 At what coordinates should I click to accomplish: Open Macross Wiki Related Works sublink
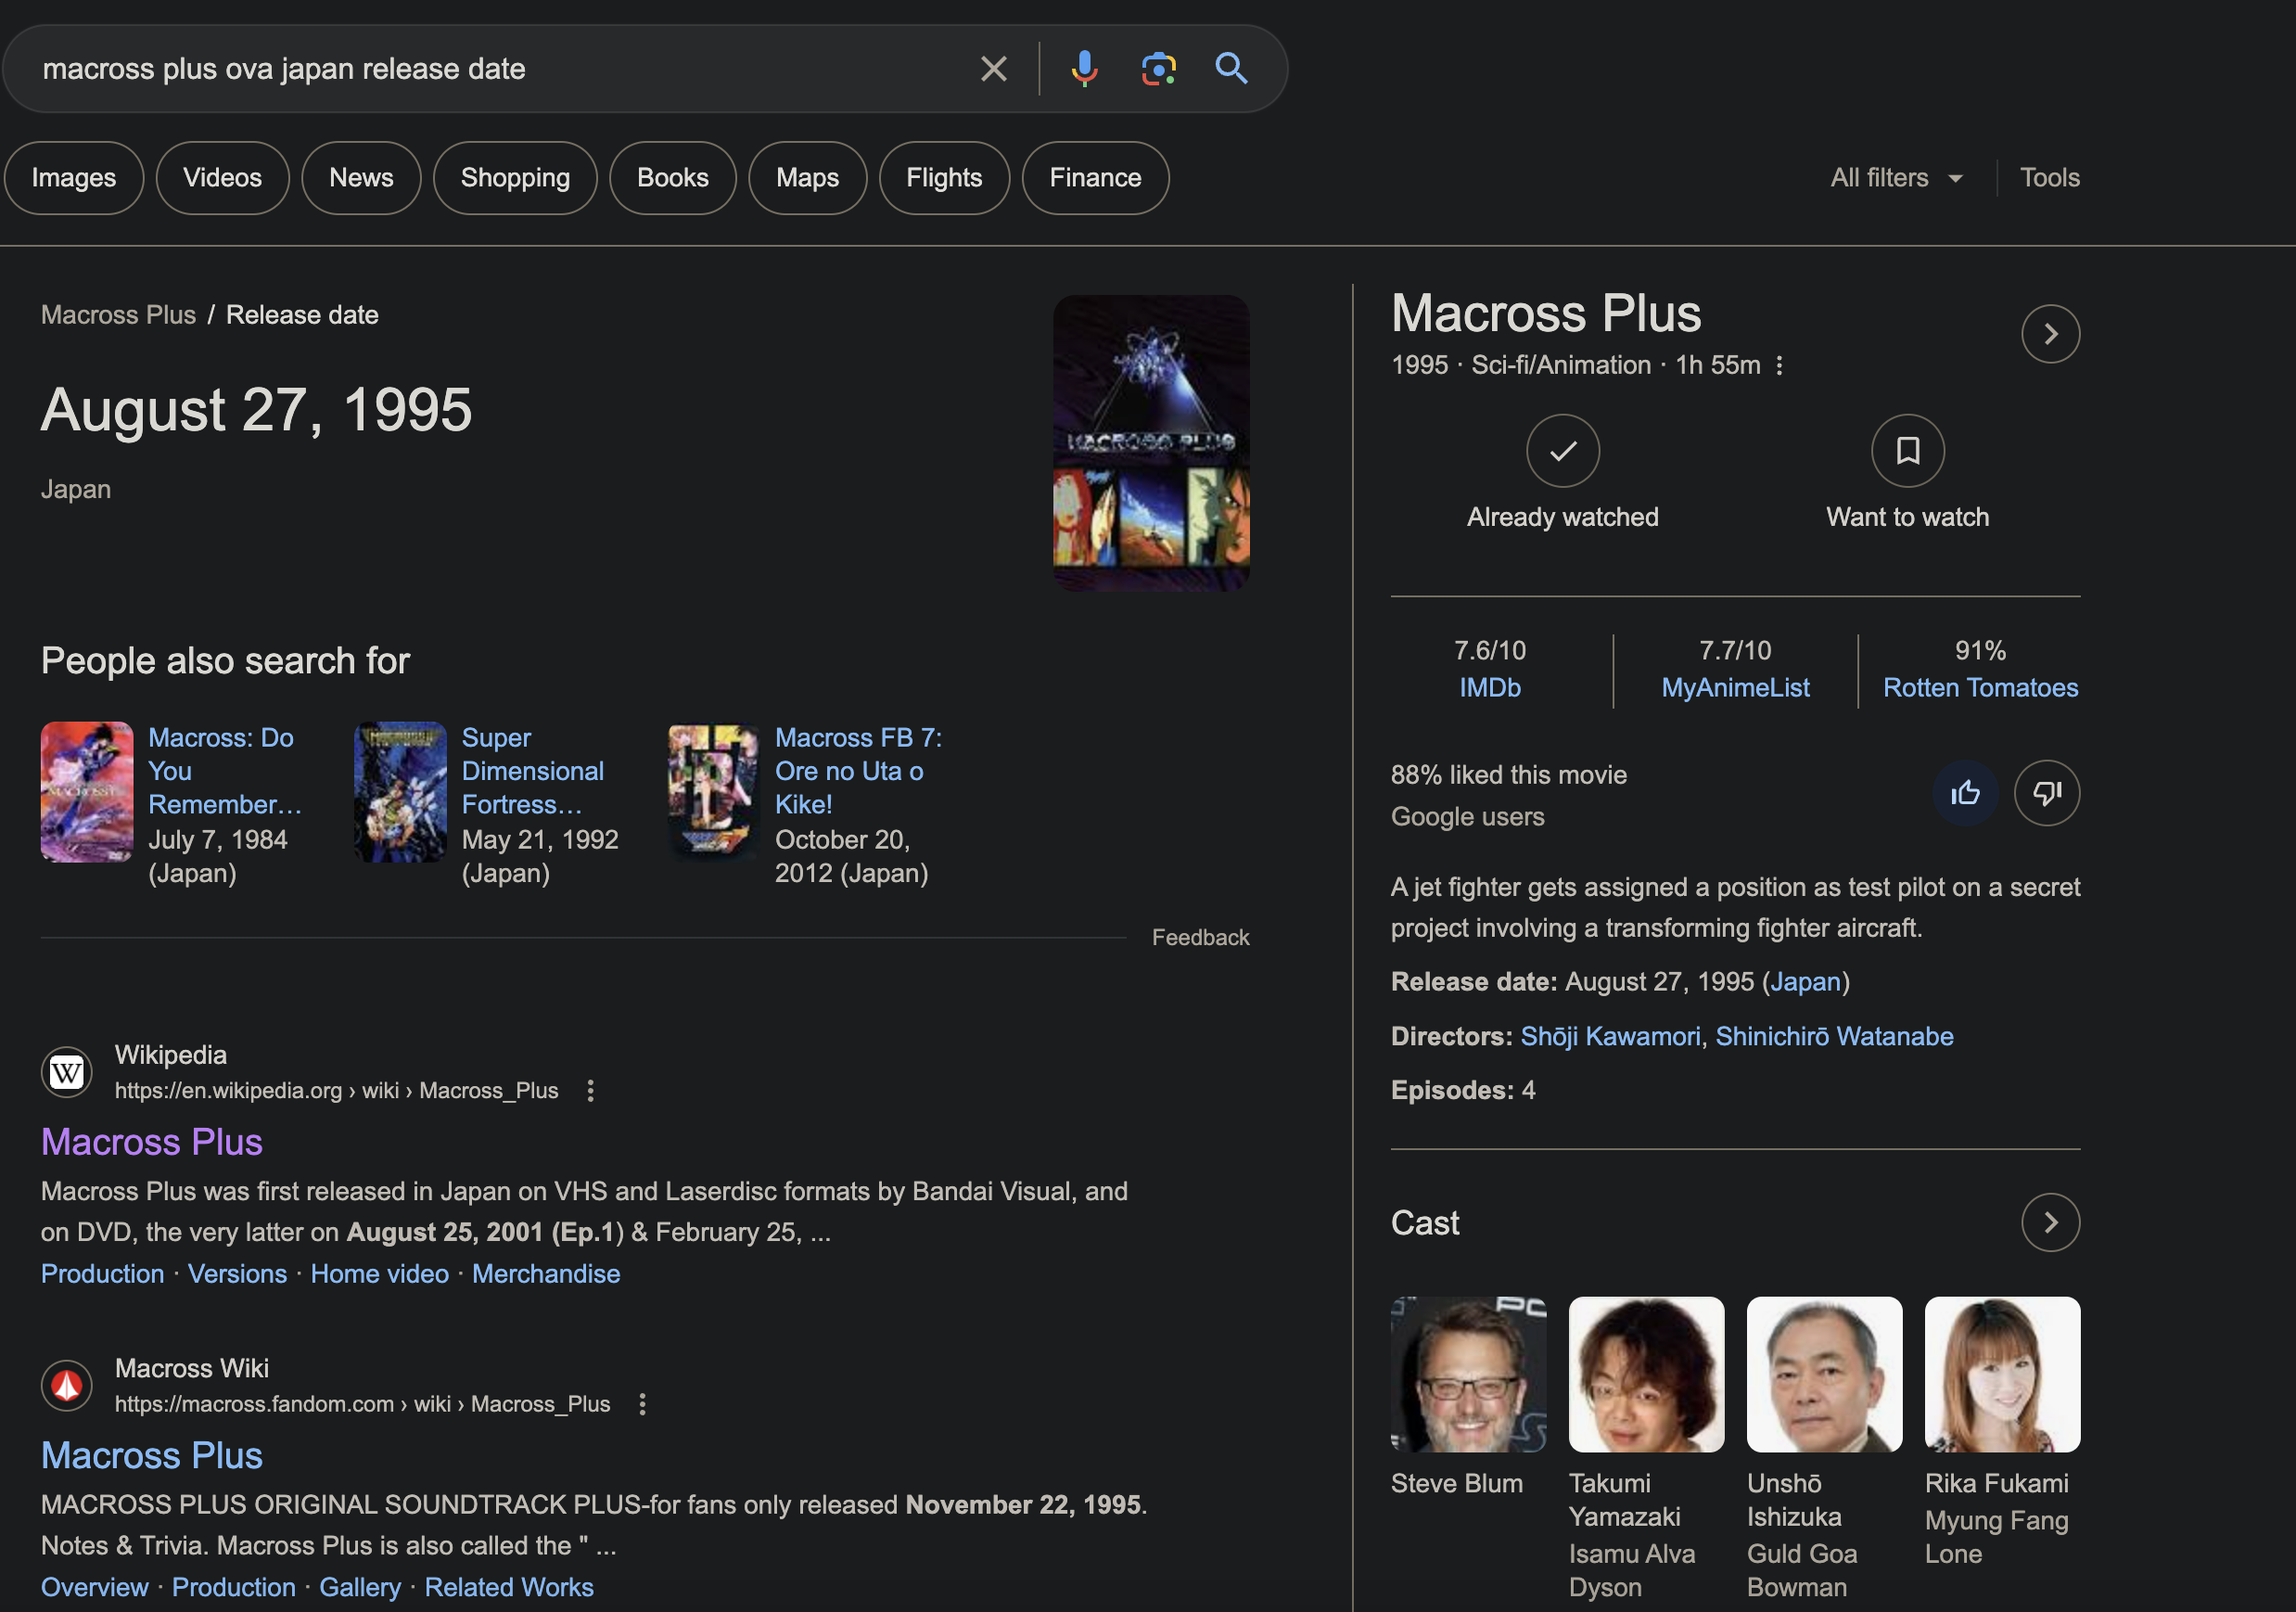[x=509, y=1587]
